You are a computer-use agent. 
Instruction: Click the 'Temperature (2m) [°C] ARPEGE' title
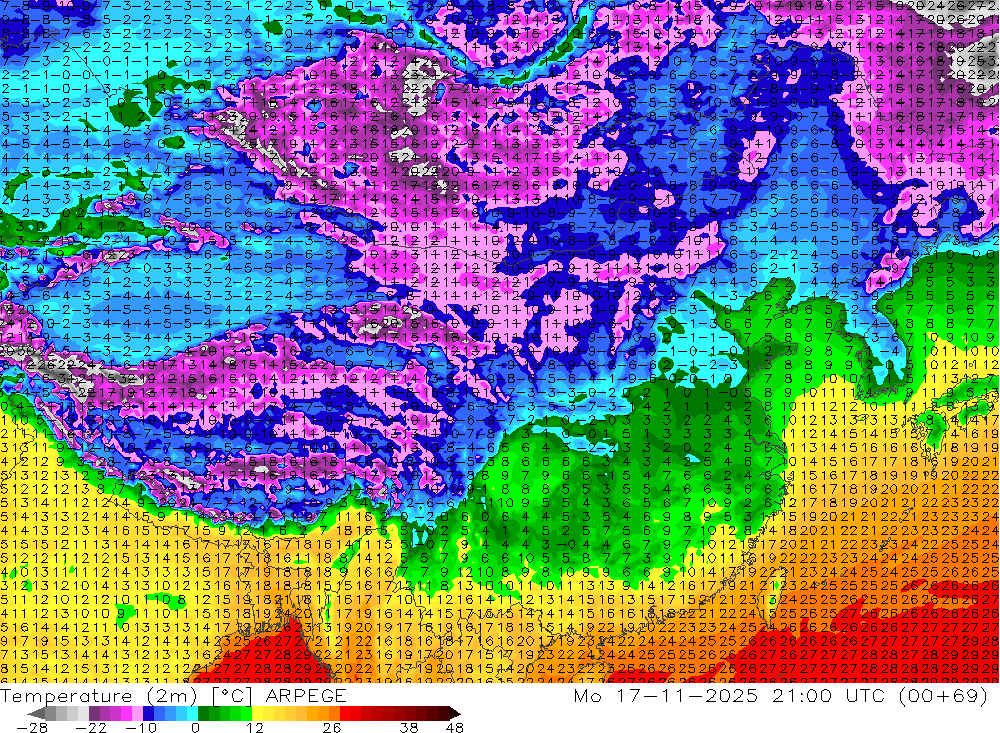pyautogui.click(x=173, y=695)
